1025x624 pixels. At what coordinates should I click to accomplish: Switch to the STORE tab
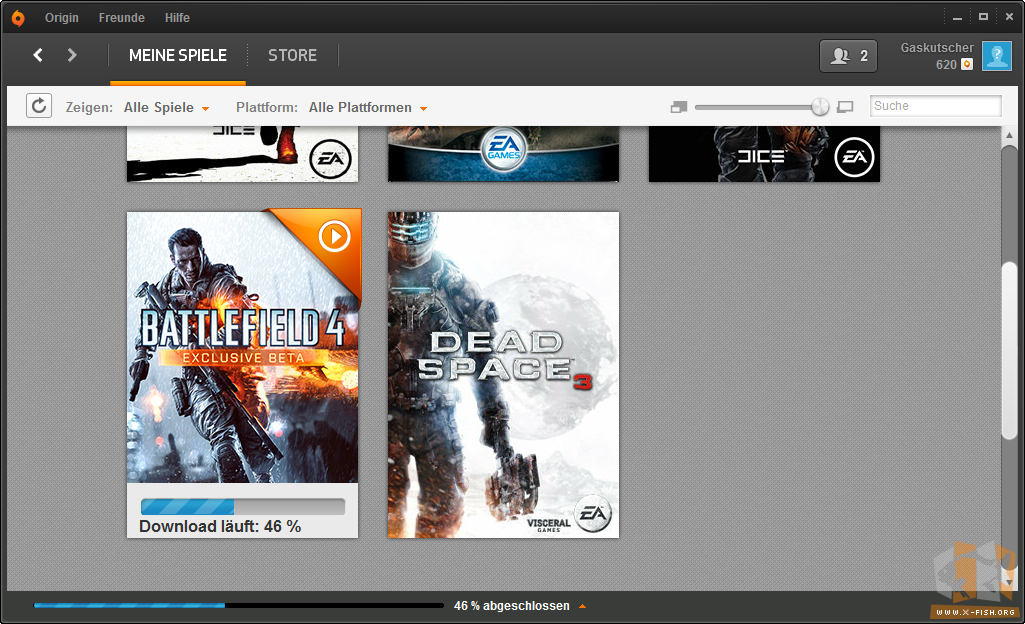point(292,56)
